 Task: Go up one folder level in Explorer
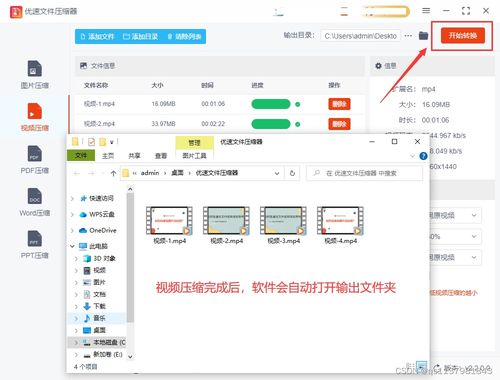[x=113, y=173]
